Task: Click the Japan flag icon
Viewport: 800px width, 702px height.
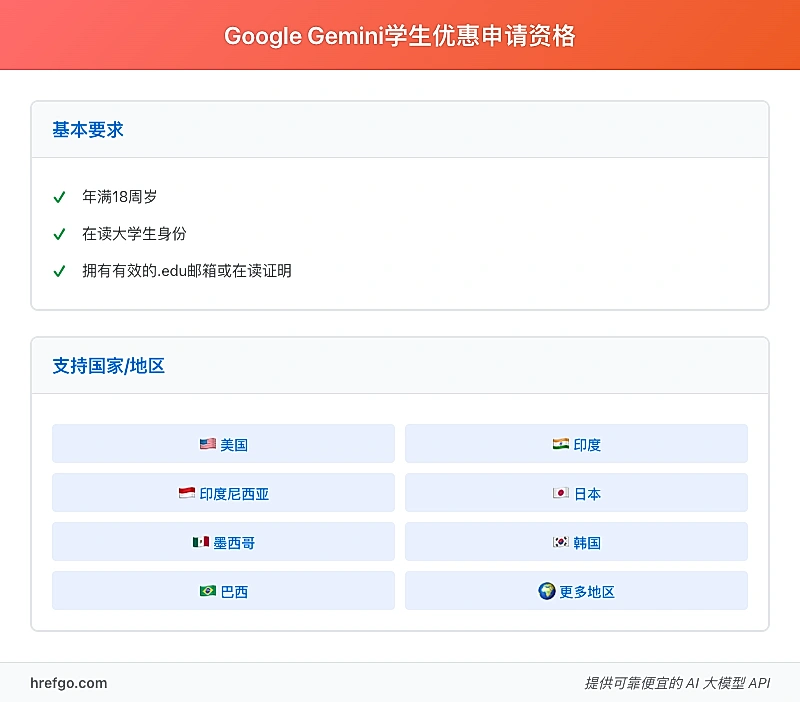Action: tap(561, 493)
